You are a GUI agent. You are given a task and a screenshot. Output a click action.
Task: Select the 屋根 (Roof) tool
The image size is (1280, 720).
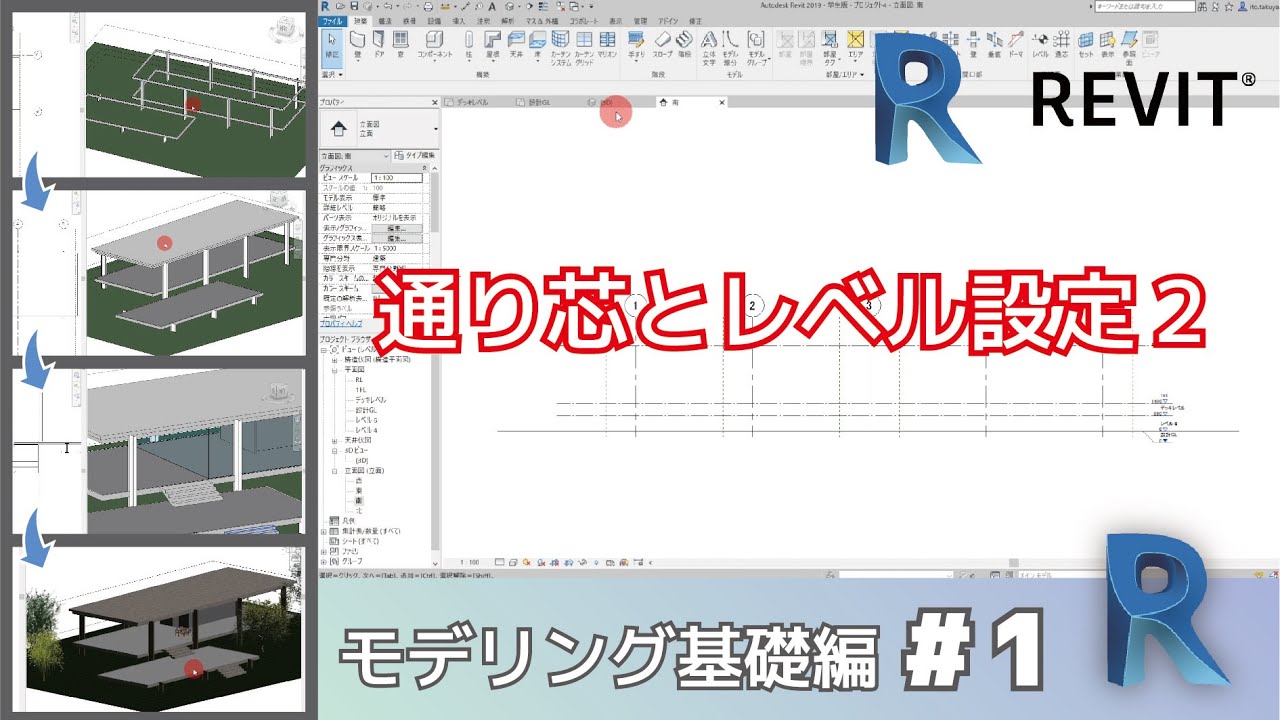(x=492, y=44)
